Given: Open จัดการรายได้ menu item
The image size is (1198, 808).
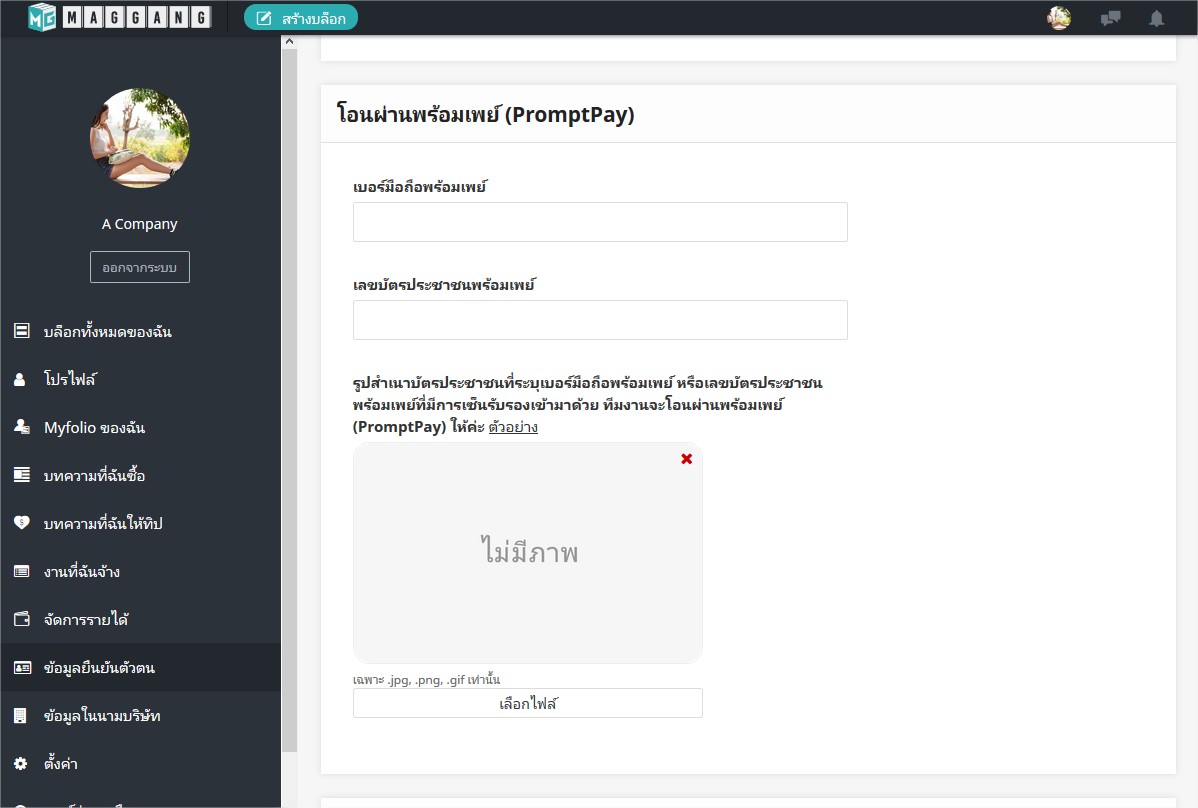Looking at the screenshot, I should pos(86,619).
